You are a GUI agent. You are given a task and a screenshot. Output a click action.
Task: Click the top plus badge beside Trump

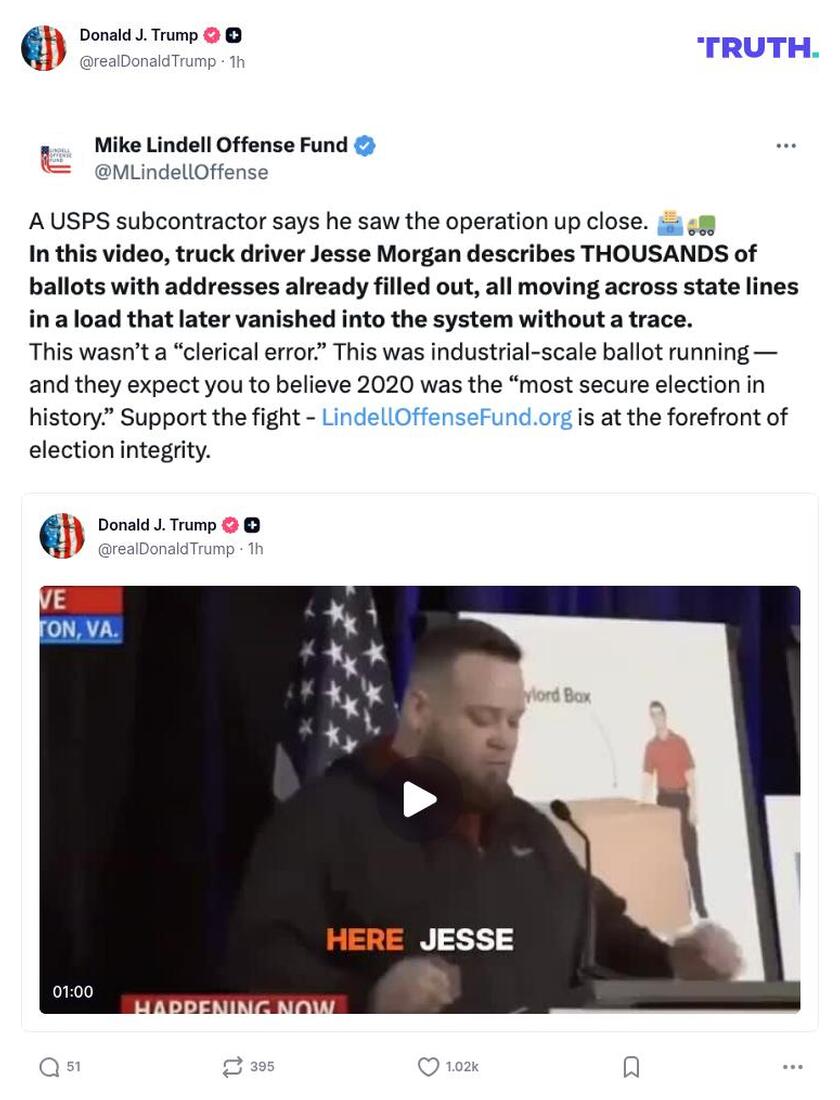pyautogui.click(x=234, y=35)
